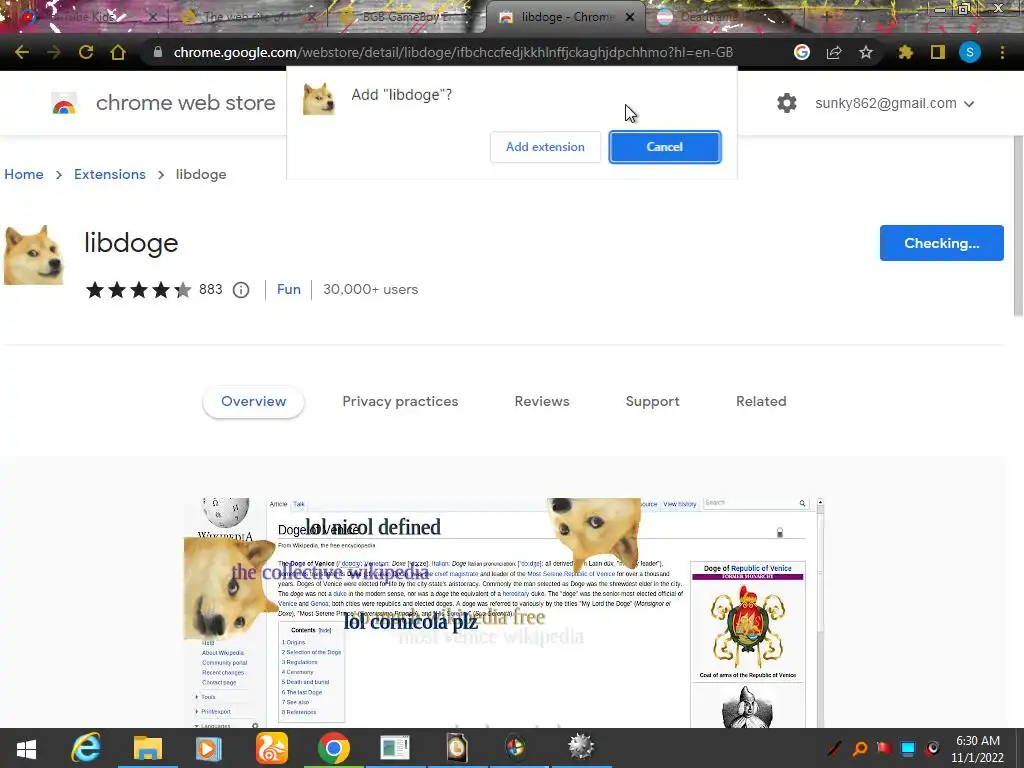
Task: Click the 883 ratings count
Action: pos(210,289)
